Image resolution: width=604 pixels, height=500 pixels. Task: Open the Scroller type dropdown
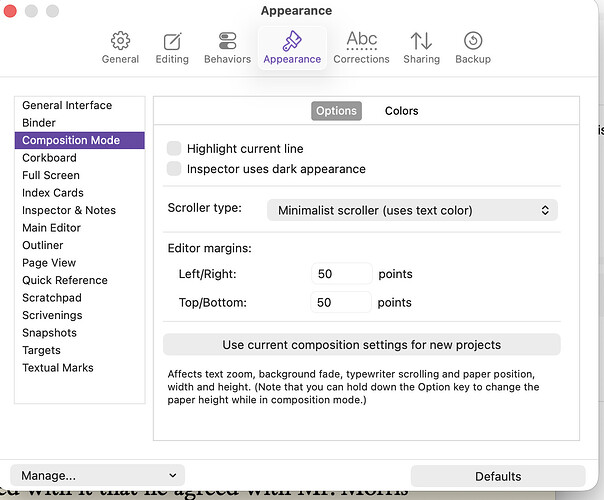point(412,210)
